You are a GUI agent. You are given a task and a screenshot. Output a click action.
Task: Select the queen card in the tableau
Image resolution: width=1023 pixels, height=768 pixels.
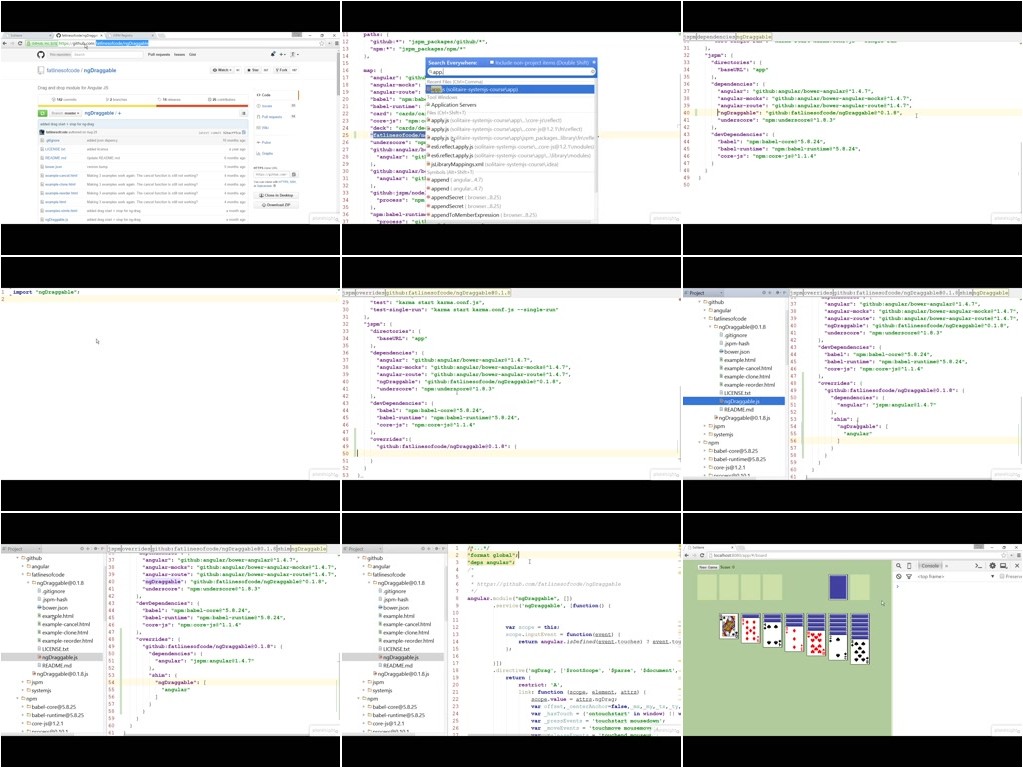click(x=729, y=626)
